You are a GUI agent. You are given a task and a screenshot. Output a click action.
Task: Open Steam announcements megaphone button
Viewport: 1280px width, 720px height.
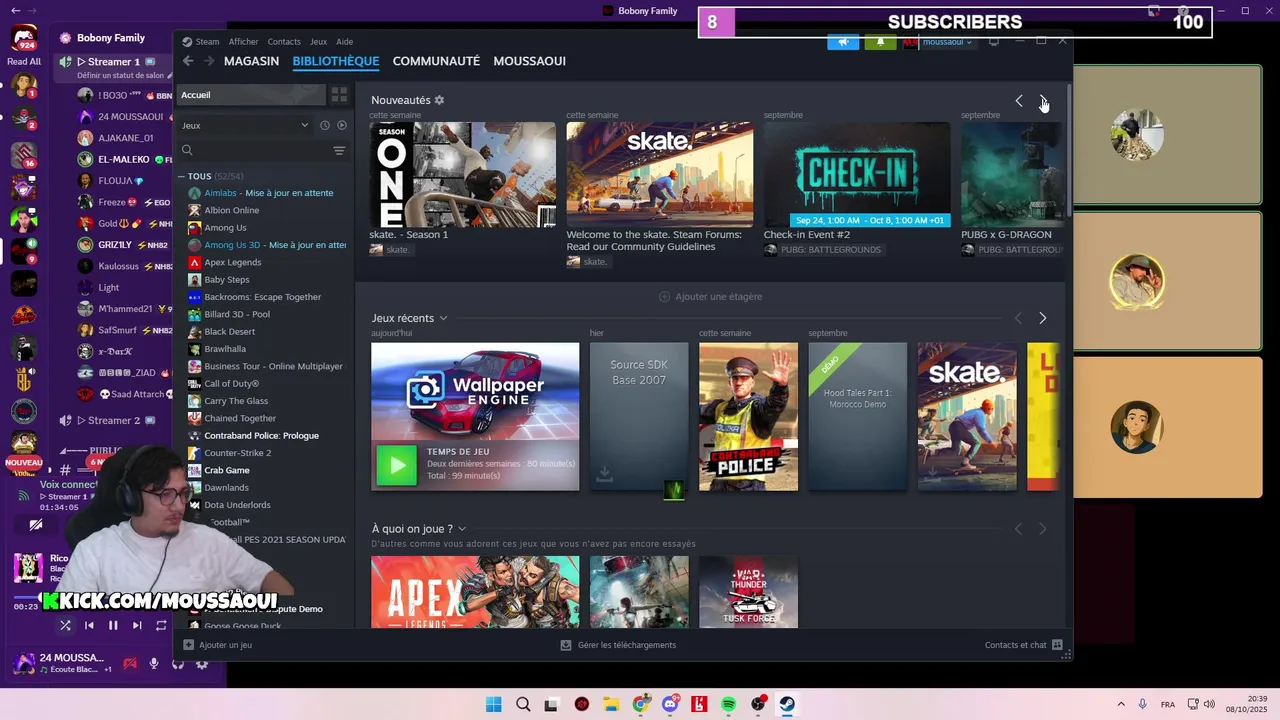coord(843,42)
